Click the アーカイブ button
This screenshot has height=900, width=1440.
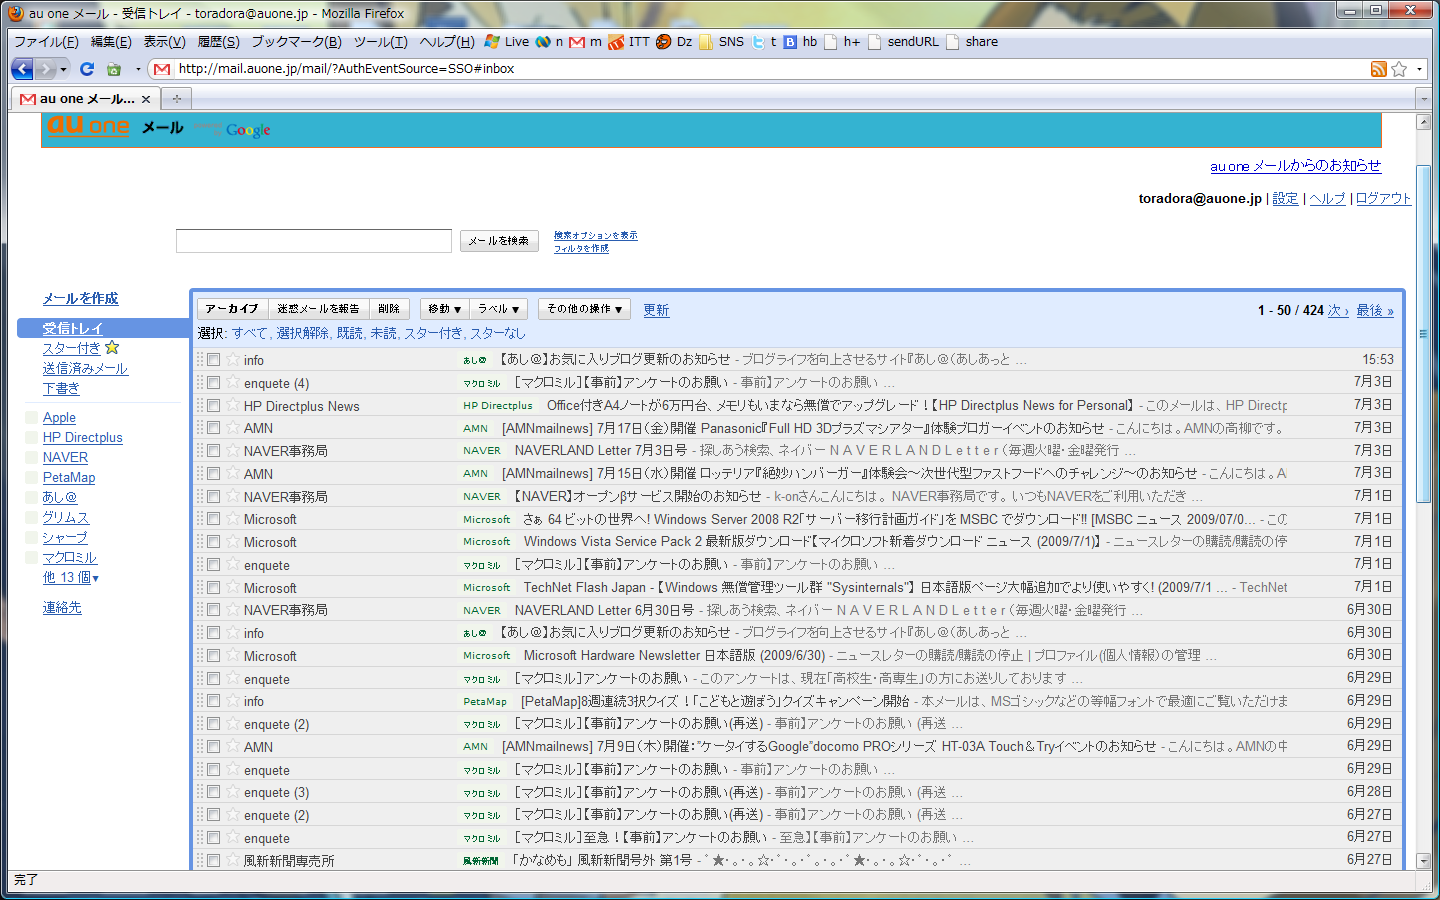pos(232,309)
